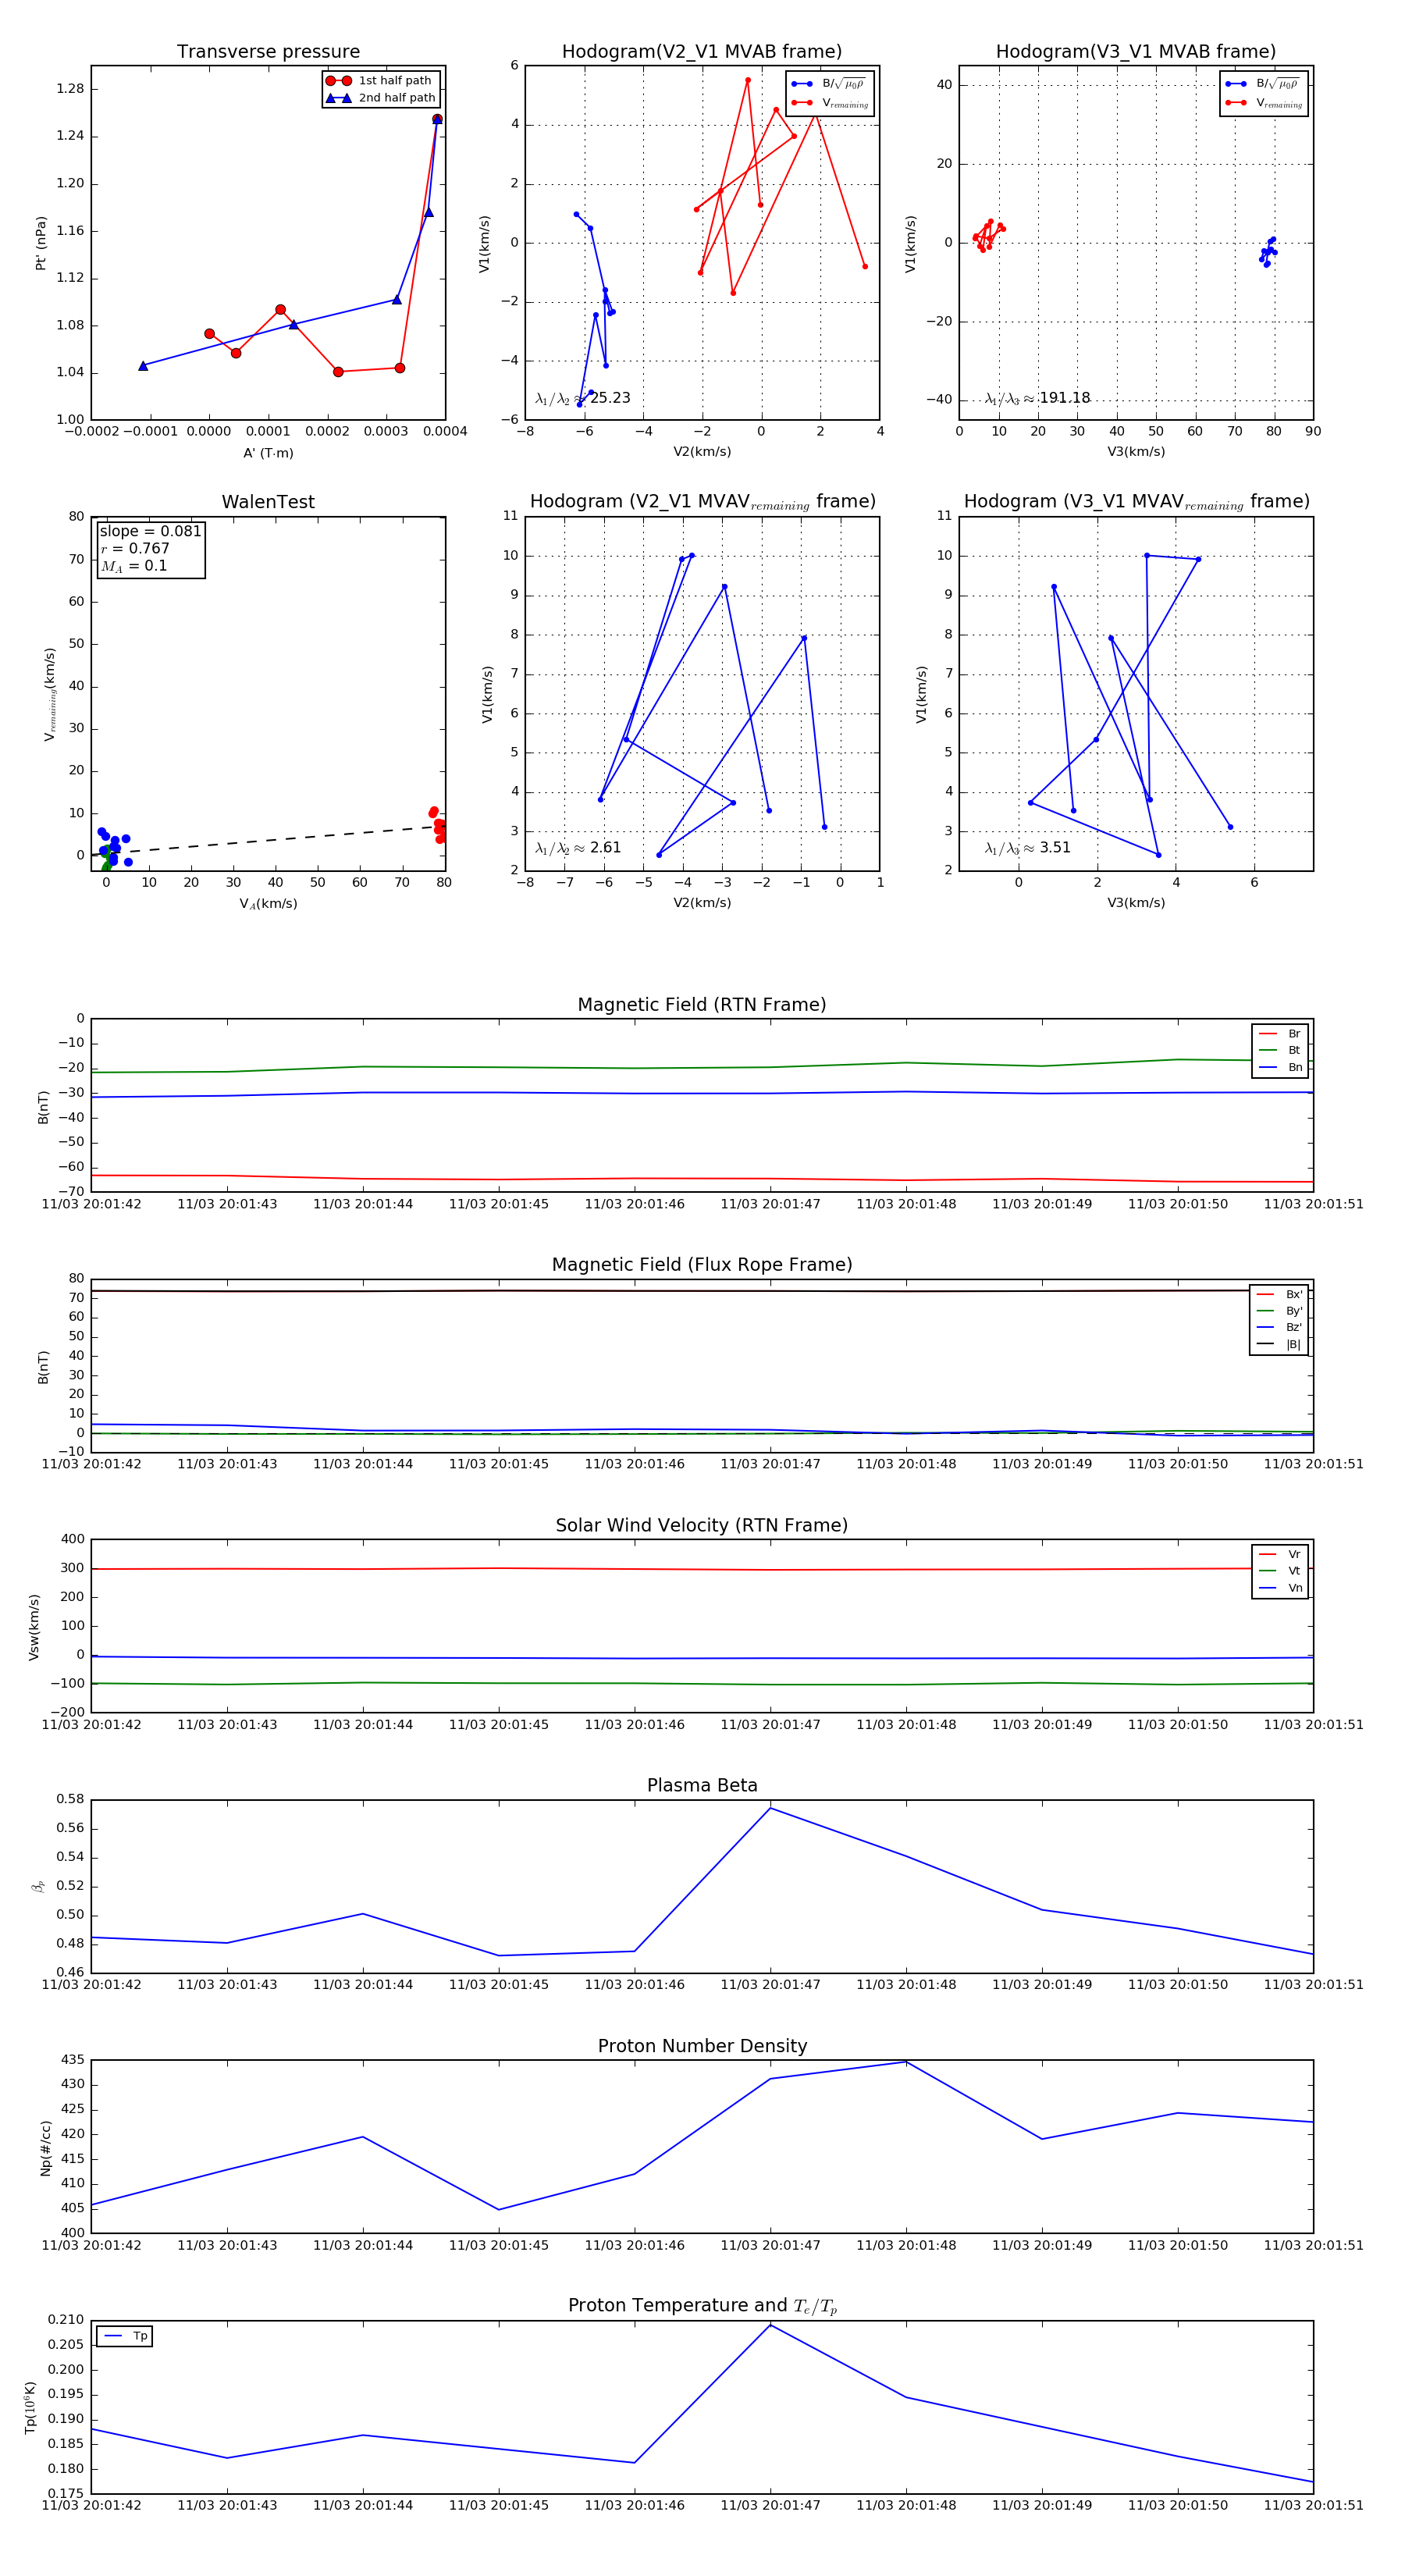Click the 'Hodogram(V2_V1 MVAB frame)' title
The height and width of the screenshot is (2576, 1405).
[x=702, y=52]
